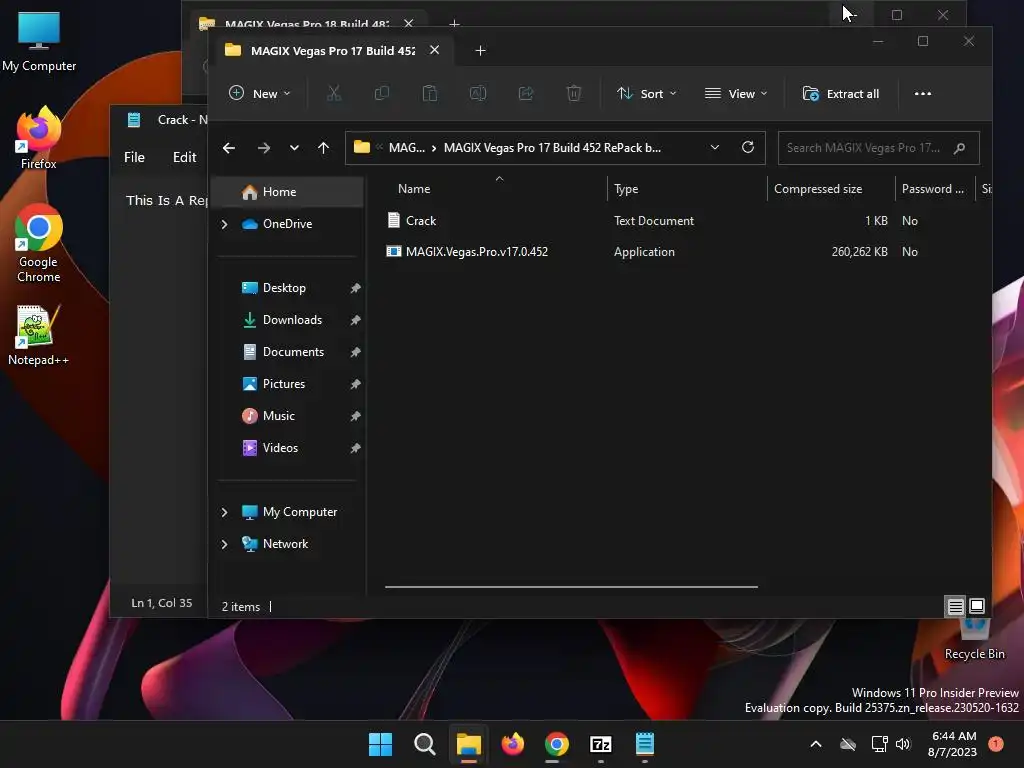The width and height of the screenshot is (1024, 768).
Task: Open the Sort dropdown
Action: coord(647,93)
